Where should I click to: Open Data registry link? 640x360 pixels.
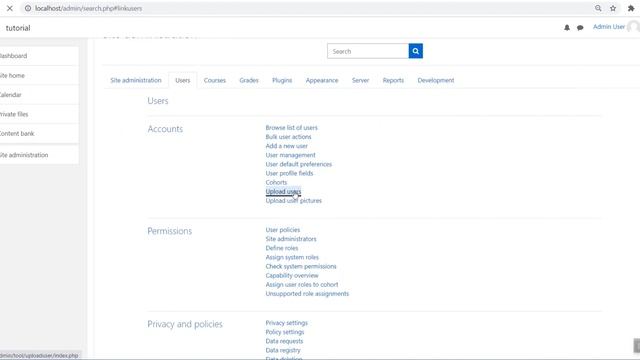(x=283, y=350)
